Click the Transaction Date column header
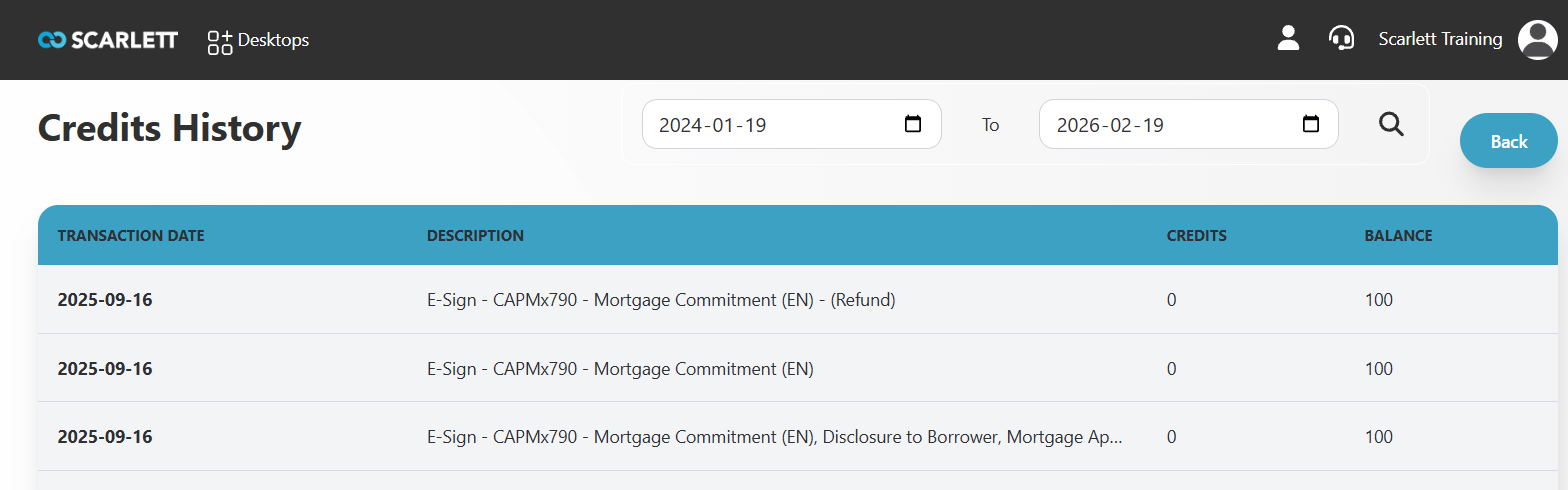Image resolution: width=1568 pixels, height=490 pixels. 131,236
